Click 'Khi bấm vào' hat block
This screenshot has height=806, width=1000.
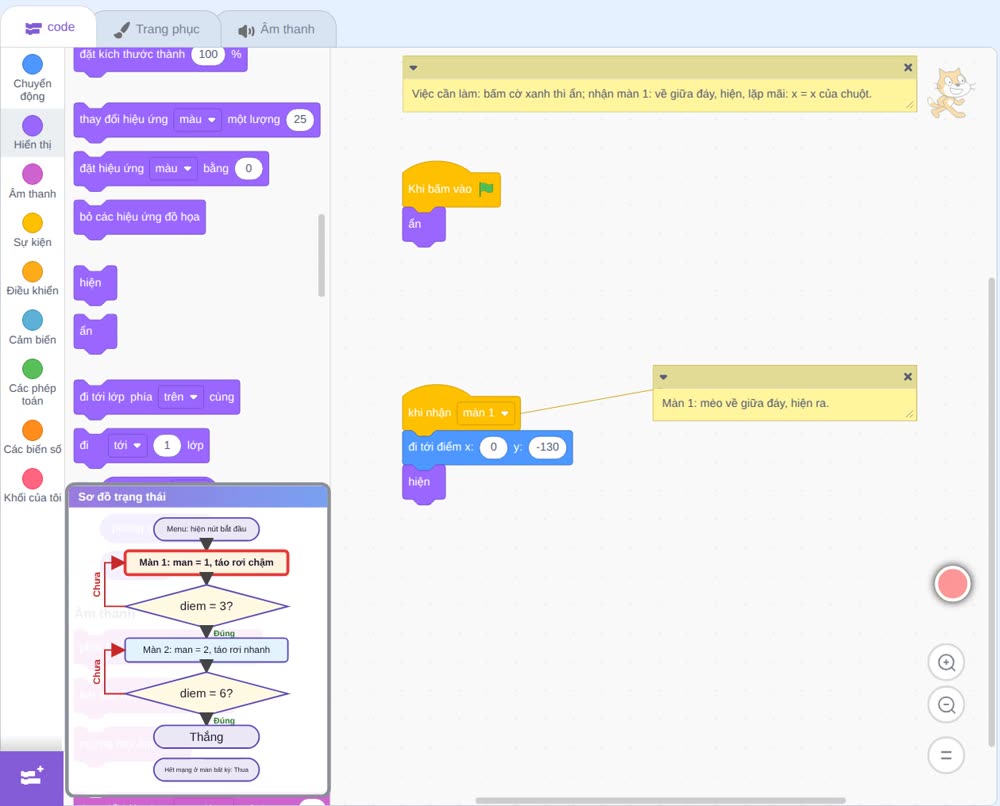[450, 186]
